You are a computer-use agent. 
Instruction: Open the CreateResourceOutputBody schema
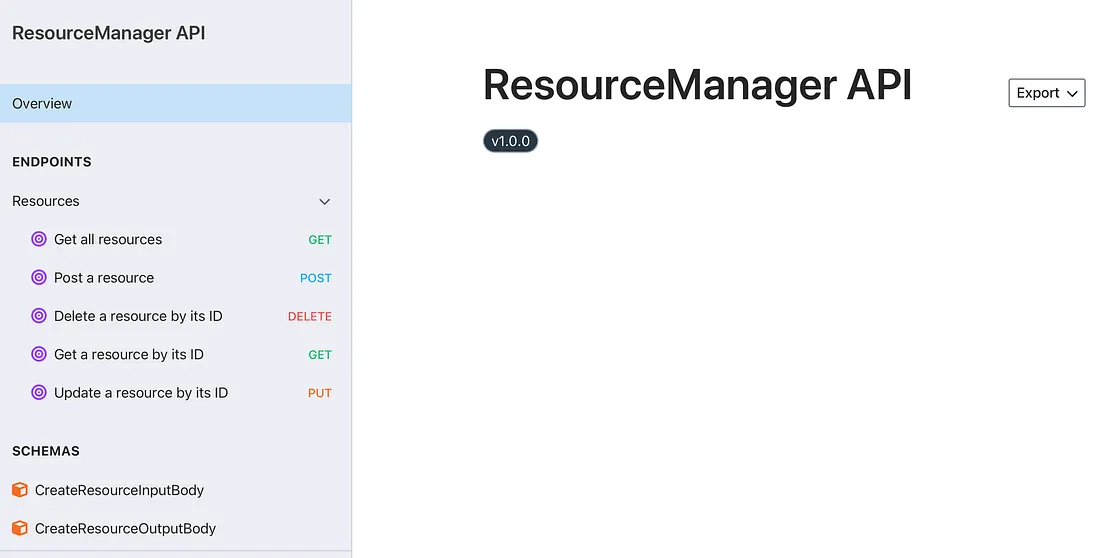click(x=125, y=528)
